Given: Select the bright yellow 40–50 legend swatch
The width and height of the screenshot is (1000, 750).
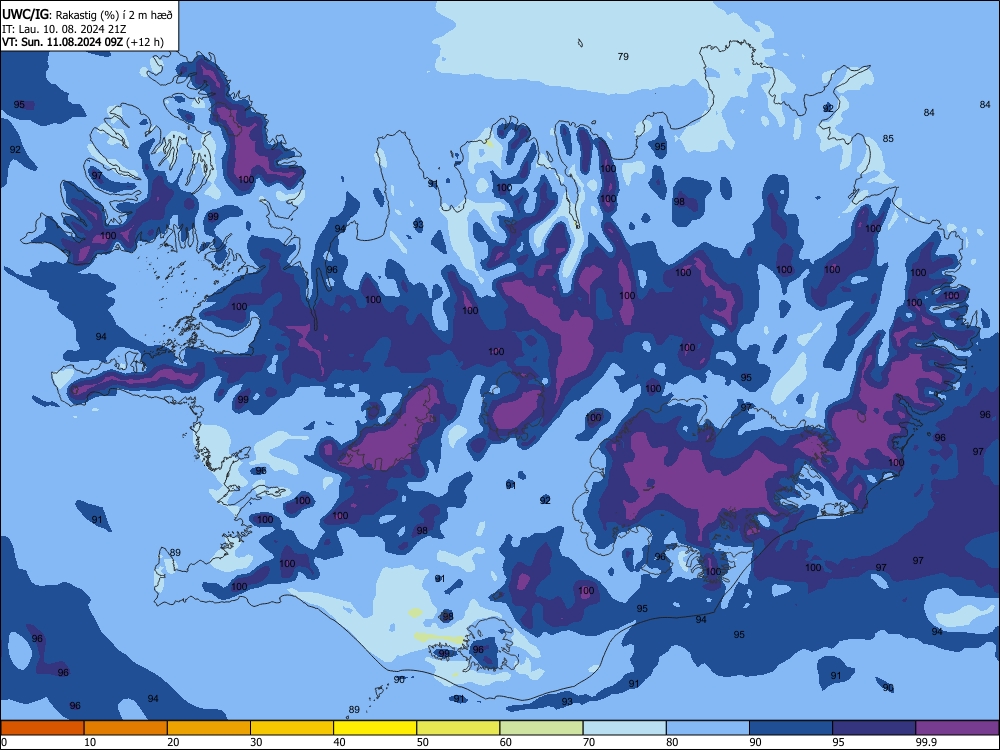Looking at the screenshot, I should 375,728.
